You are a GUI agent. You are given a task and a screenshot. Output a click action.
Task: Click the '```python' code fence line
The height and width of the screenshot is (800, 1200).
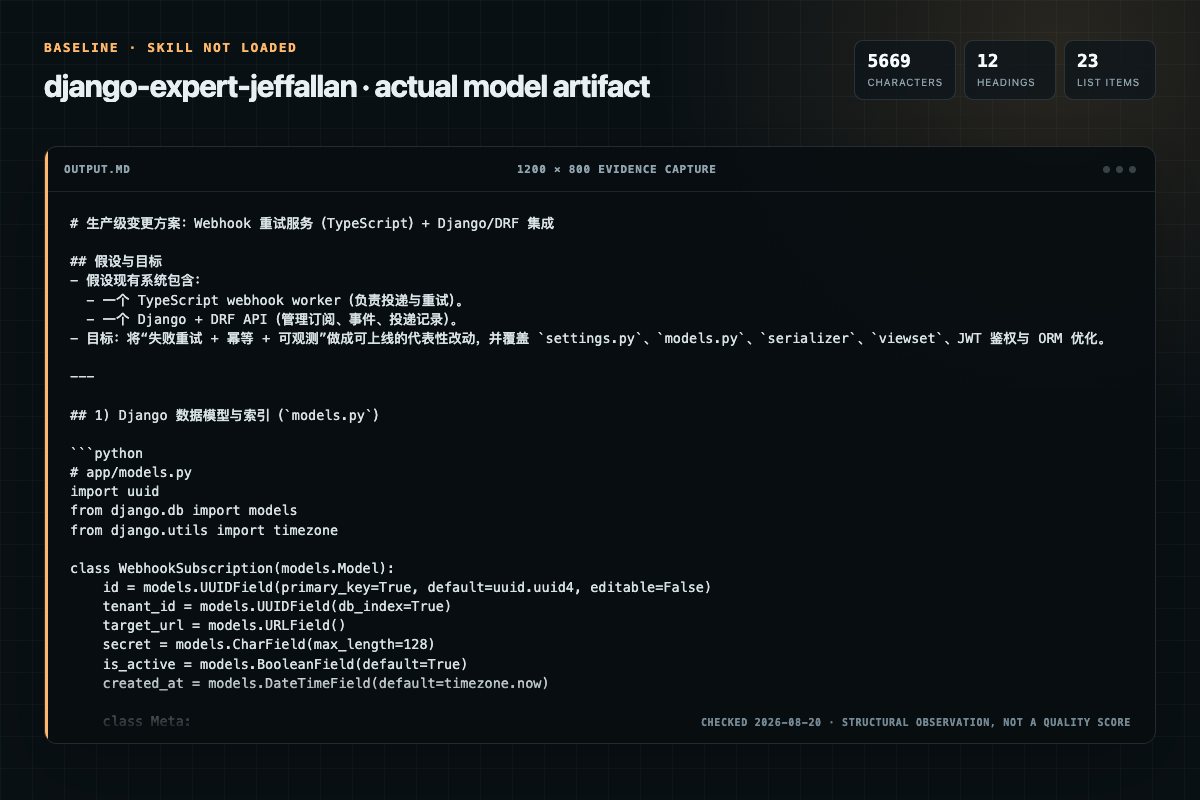tap(106, 453)
